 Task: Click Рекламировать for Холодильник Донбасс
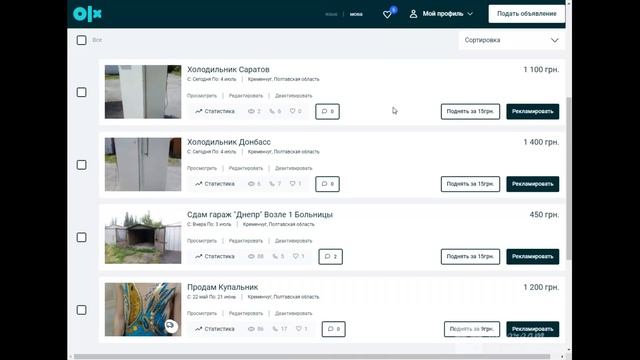point(533,184)
